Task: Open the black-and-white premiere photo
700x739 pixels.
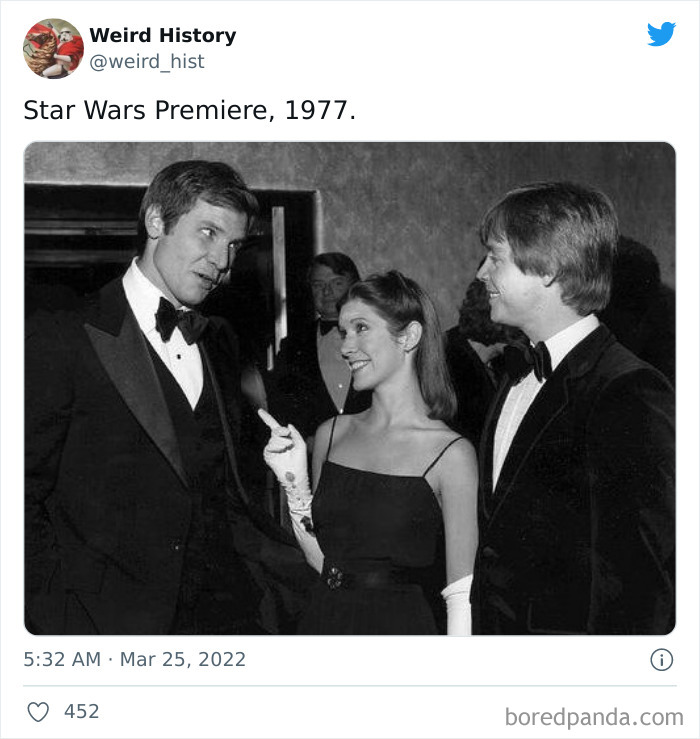Action: [x=350, y=388]
